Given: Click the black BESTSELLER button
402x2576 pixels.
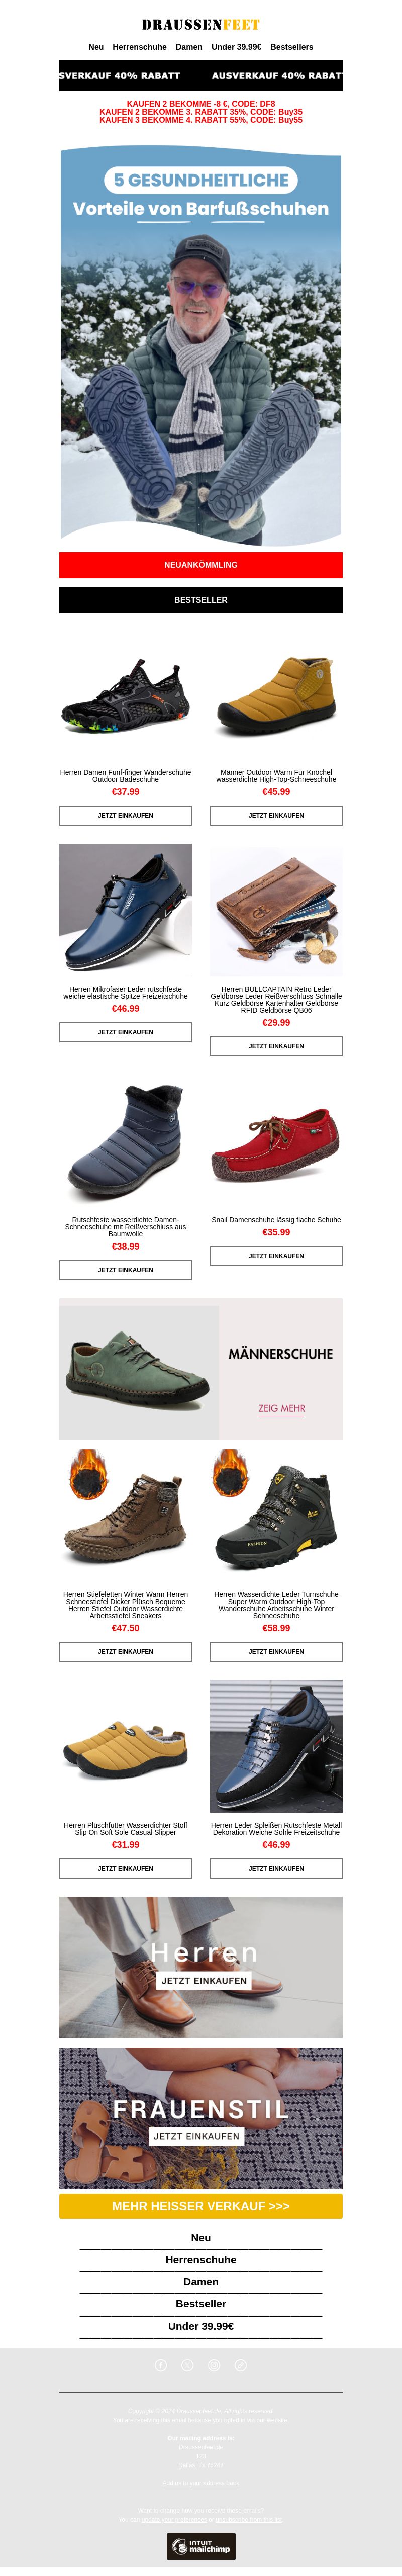Looking at the screenshot, I should click(x=201, y=600).
